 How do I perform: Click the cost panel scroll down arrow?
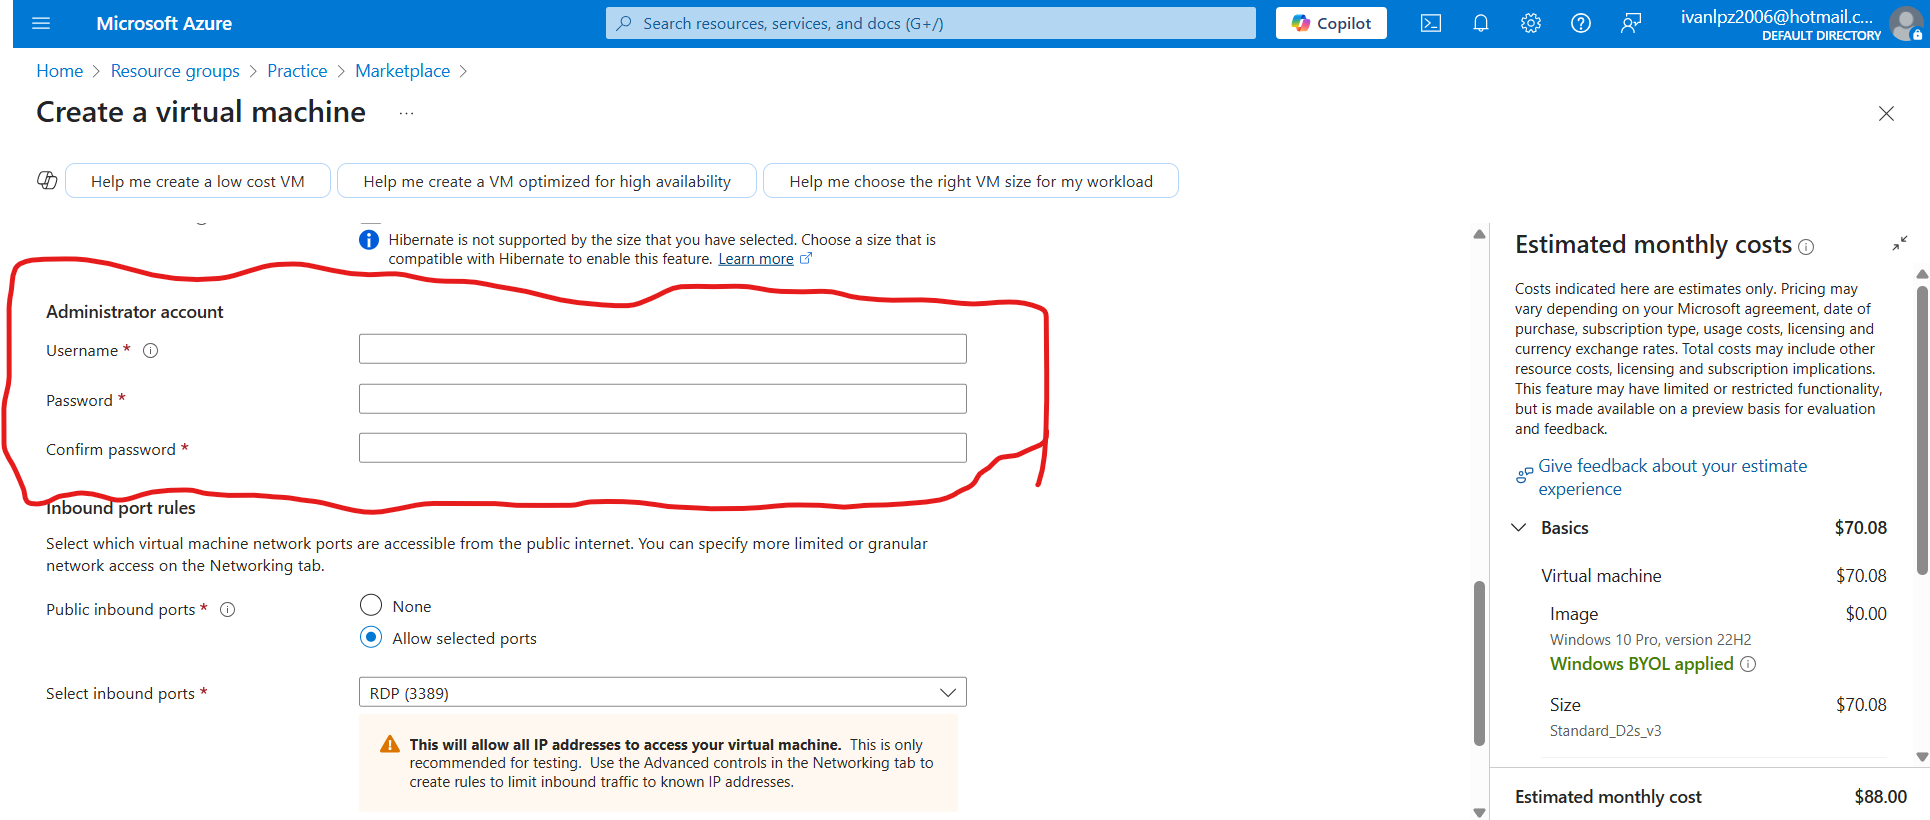(x=1921, y=757)
